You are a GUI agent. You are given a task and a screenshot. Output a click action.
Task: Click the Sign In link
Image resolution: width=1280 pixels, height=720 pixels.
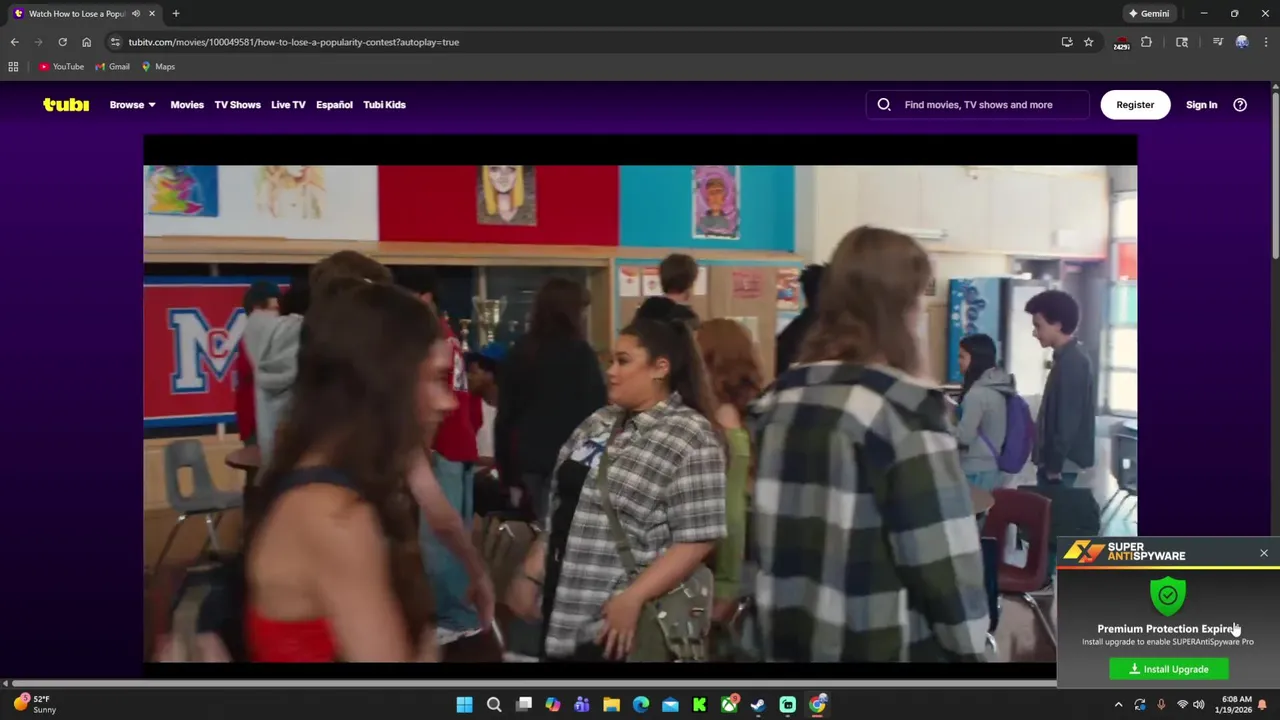pyautogui.click(x=1201, y=104)
